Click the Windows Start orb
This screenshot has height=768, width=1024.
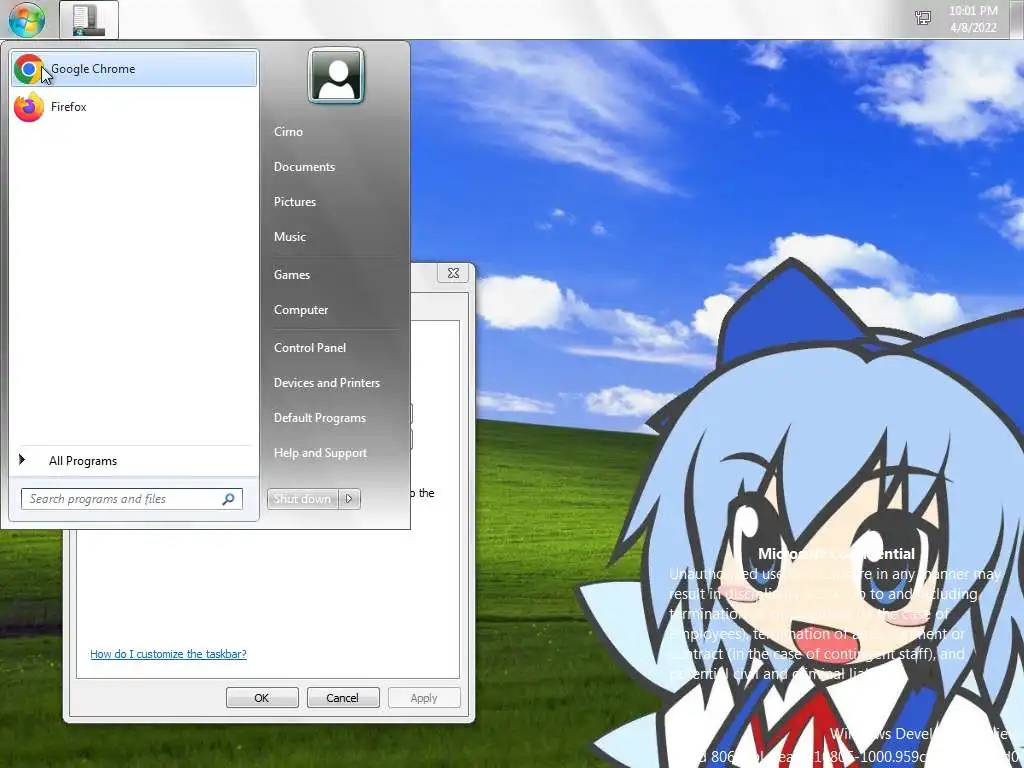[x=27, y=18]
